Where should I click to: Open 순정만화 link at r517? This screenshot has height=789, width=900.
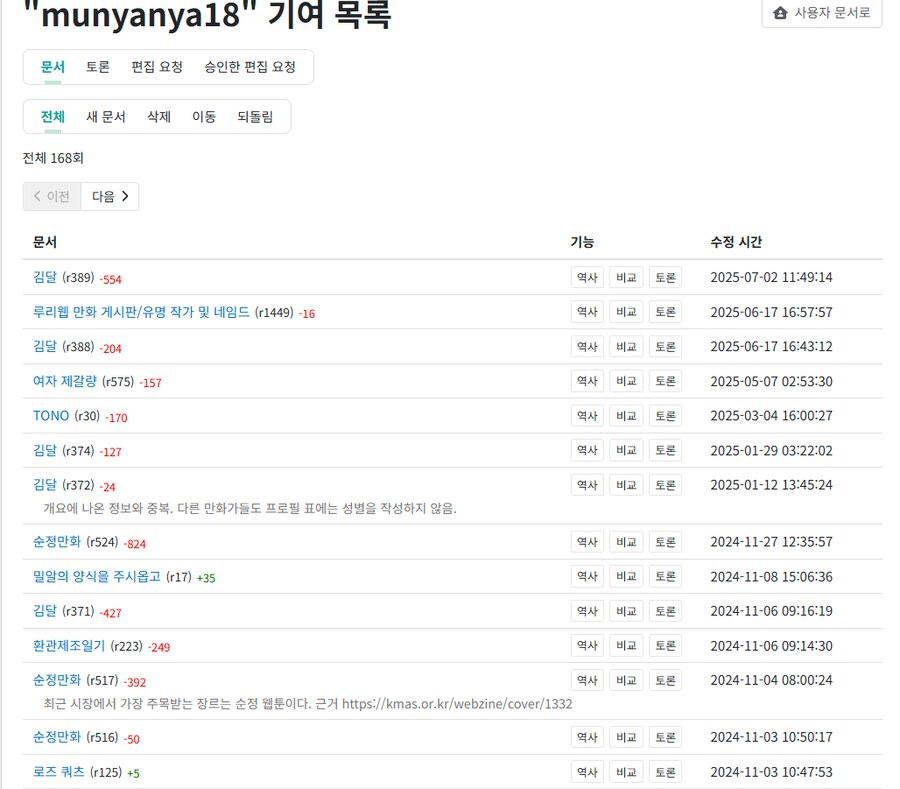point(57,681)
